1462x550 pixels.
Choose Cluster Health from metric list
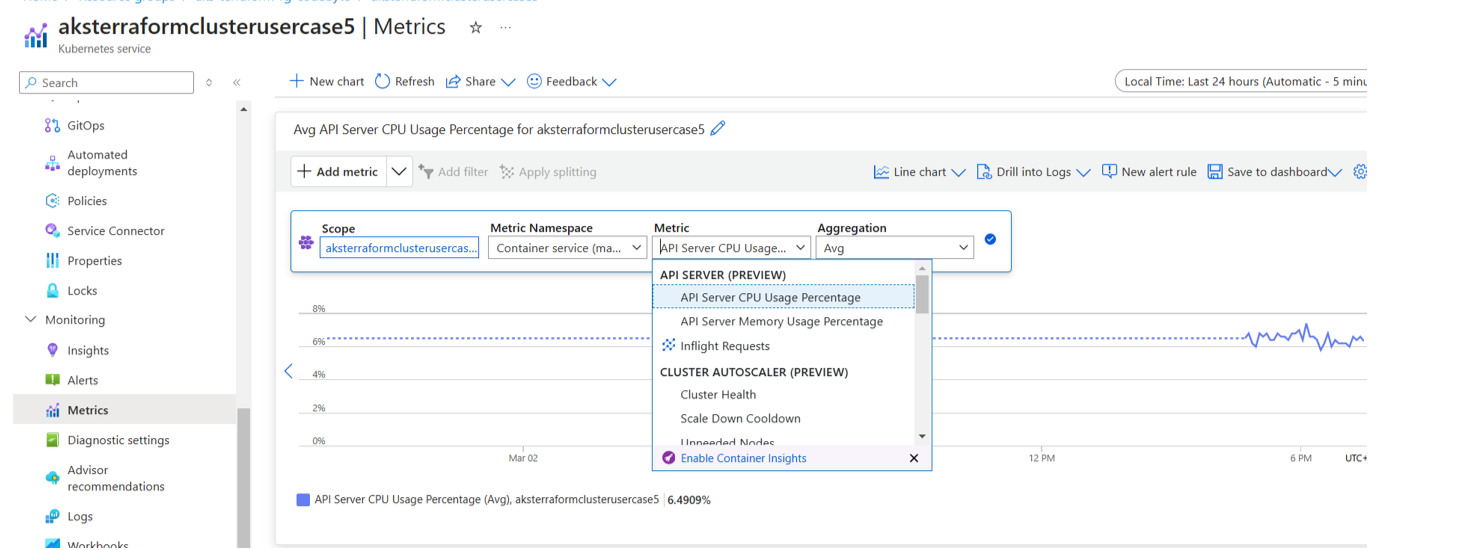point(718,395)
